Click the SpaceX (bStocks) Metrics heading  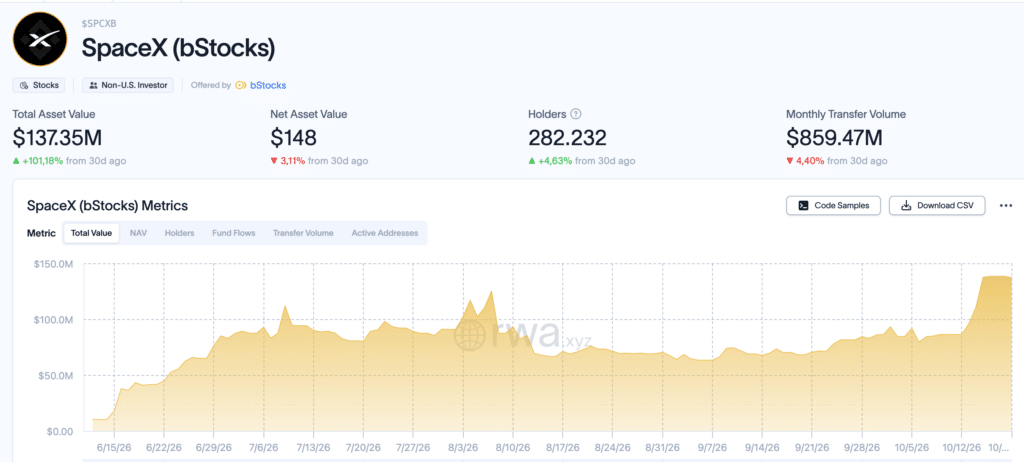tap(107, 206)
